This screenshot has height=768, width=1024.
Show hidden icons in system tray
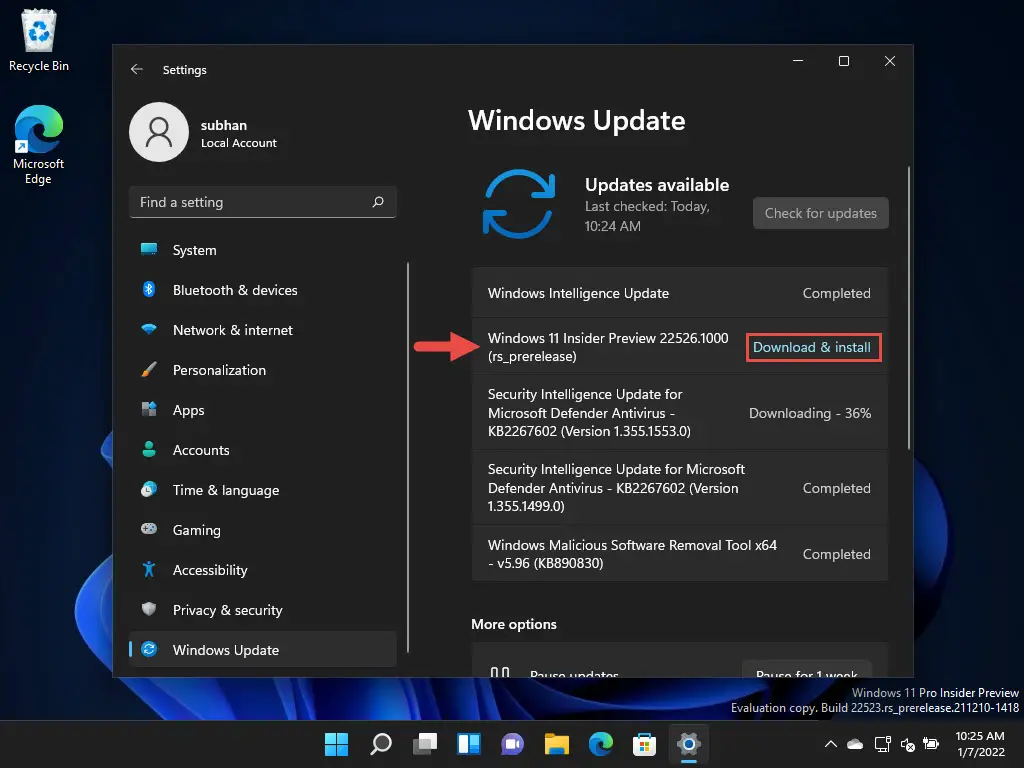point(831,744)
